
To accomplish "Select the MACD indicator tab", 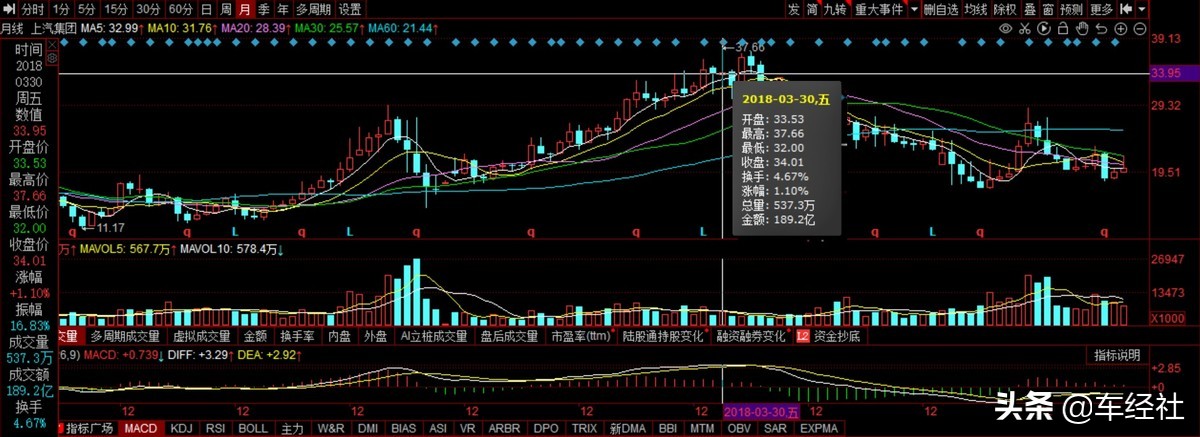I will 140,428.
